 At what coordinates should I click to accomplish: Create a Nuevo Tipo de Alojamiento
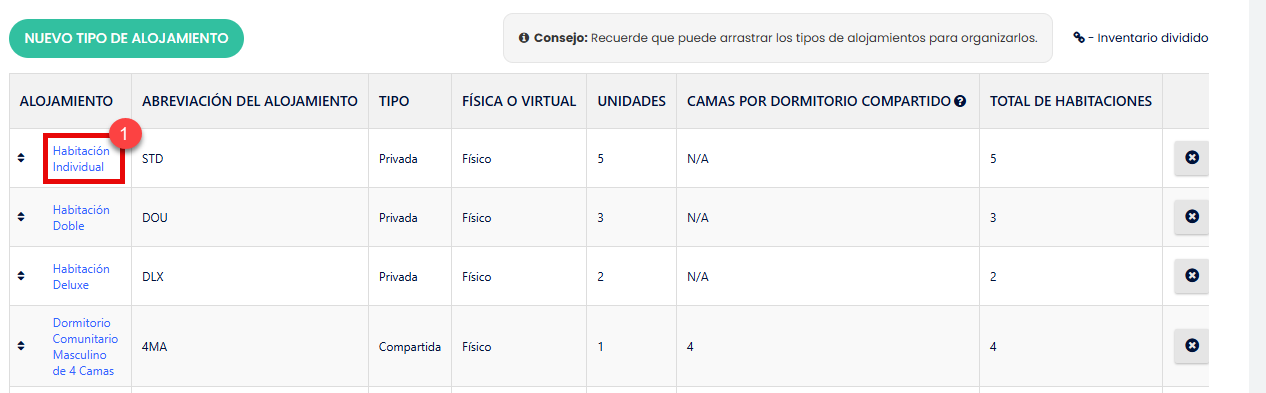pos(126,38)
